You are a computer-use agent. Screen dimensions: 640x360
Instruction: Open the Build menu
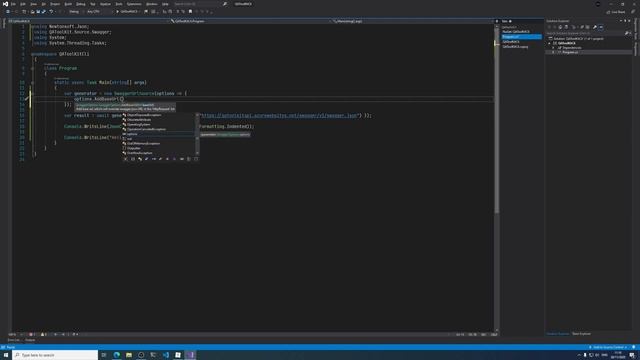pyautogui.click(x=68, y=4)
